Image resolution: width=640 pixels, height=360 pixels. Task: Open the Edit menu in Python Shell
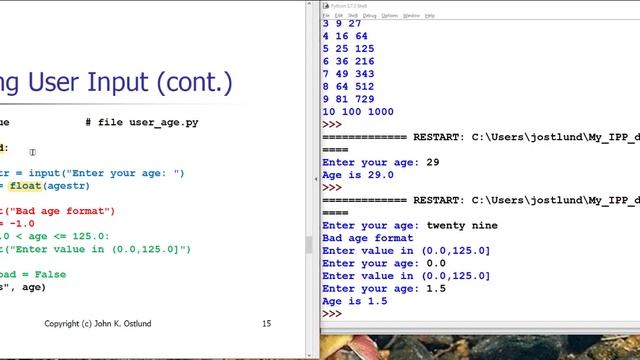pos(339,16)
